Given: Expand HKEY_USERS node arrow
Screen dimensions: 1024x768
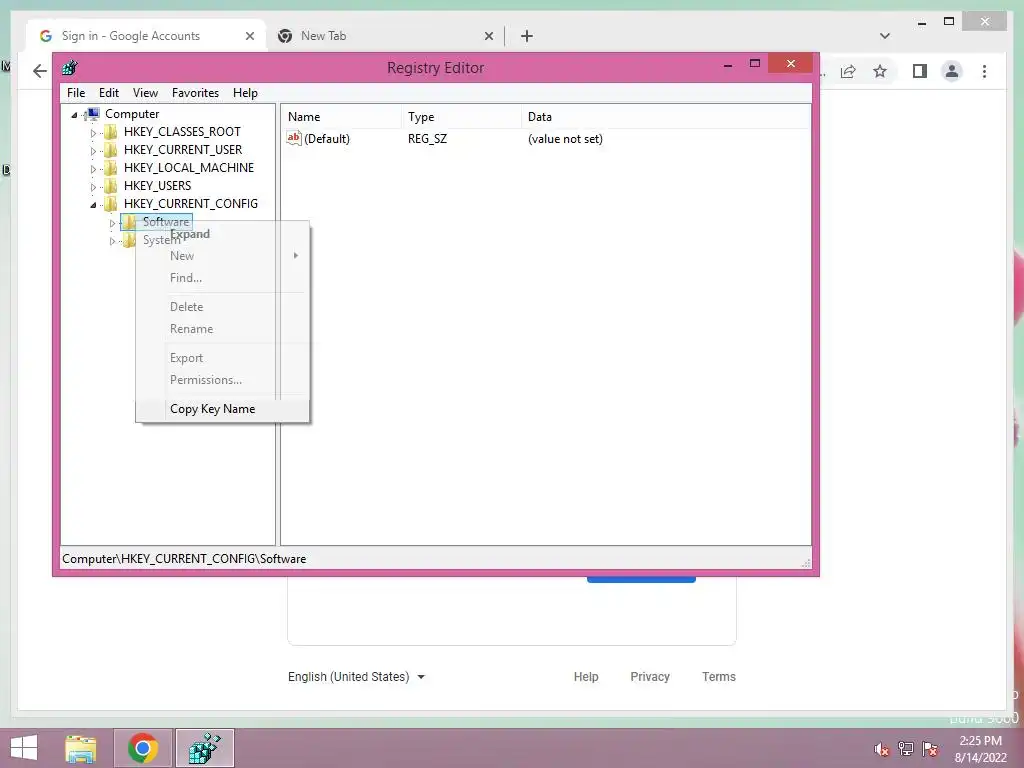Looking at the screenshot, I should click(93, 187).
